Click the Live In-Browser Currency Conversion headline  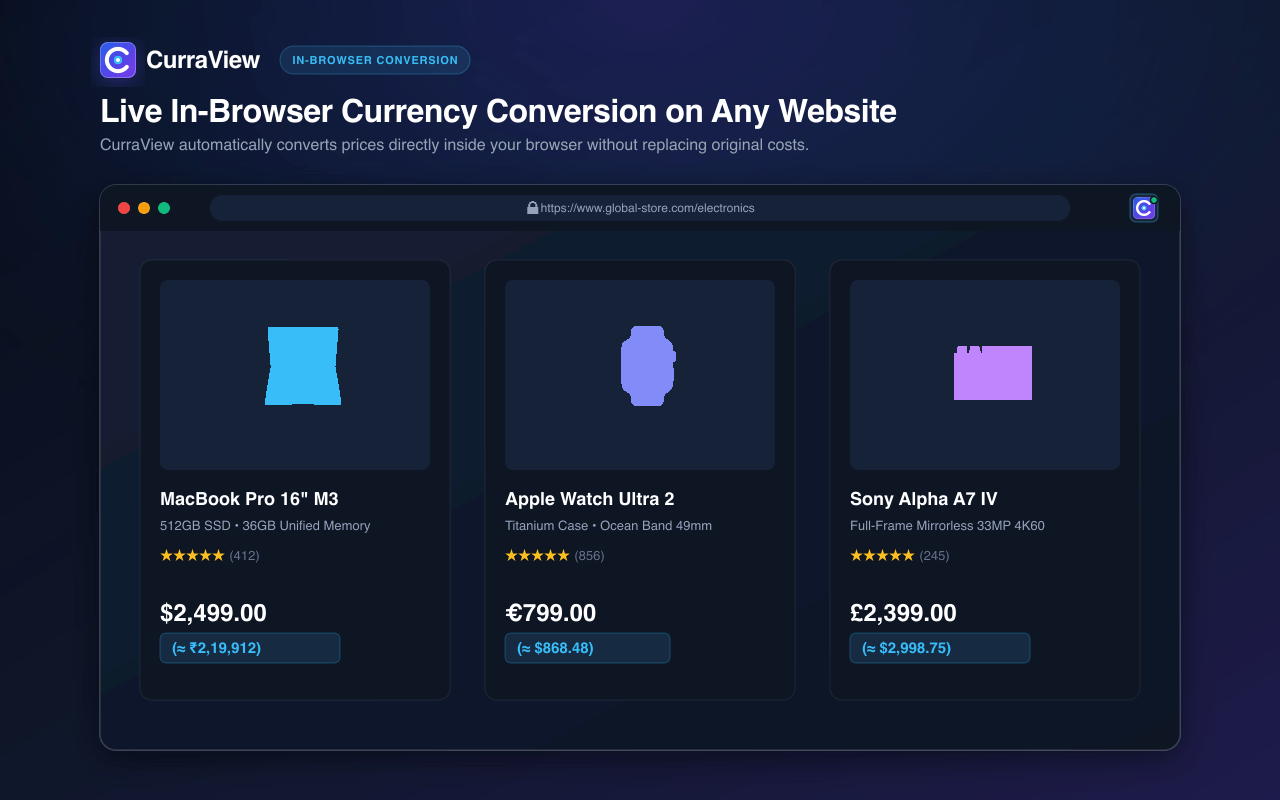tap(498, 111)
